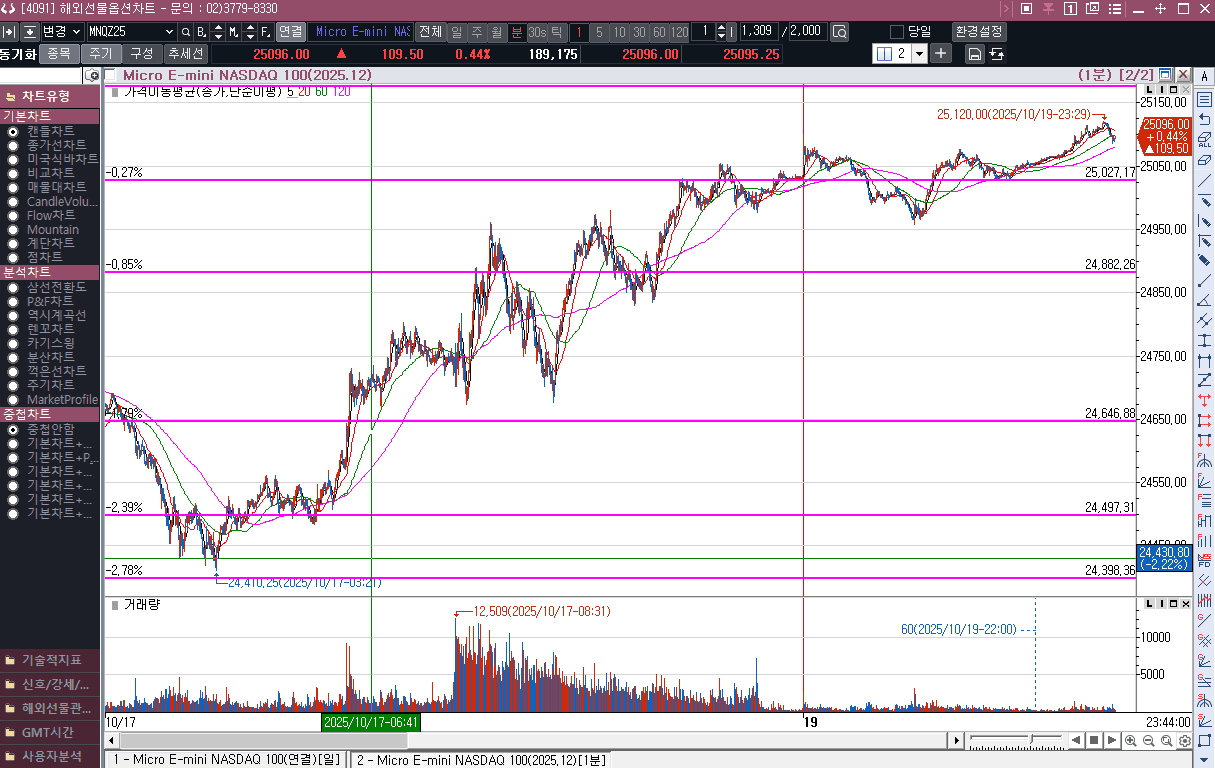The image size is (1215, 768).
Task: Click the zoom out magnifier icon
Action: click(1148, 741)
